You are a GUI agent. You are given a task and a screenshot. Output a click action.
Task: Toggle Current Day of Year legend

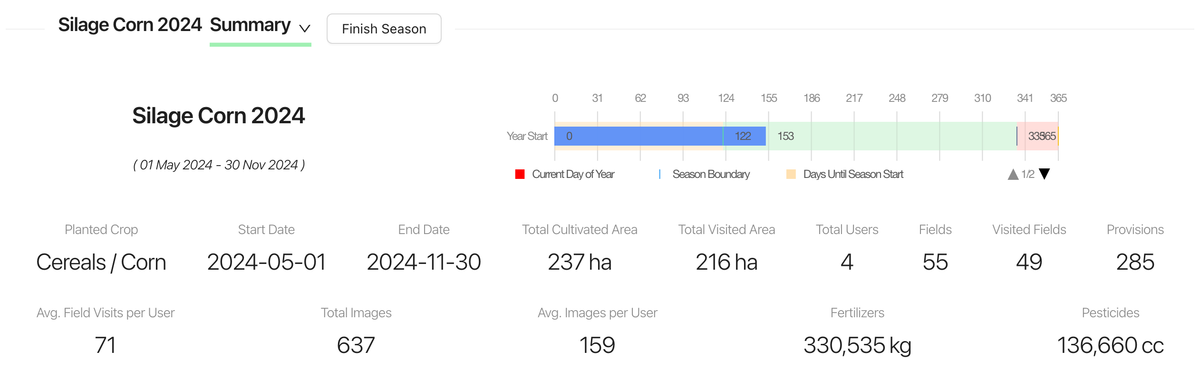pyautogui.click(x=565, y=174)
